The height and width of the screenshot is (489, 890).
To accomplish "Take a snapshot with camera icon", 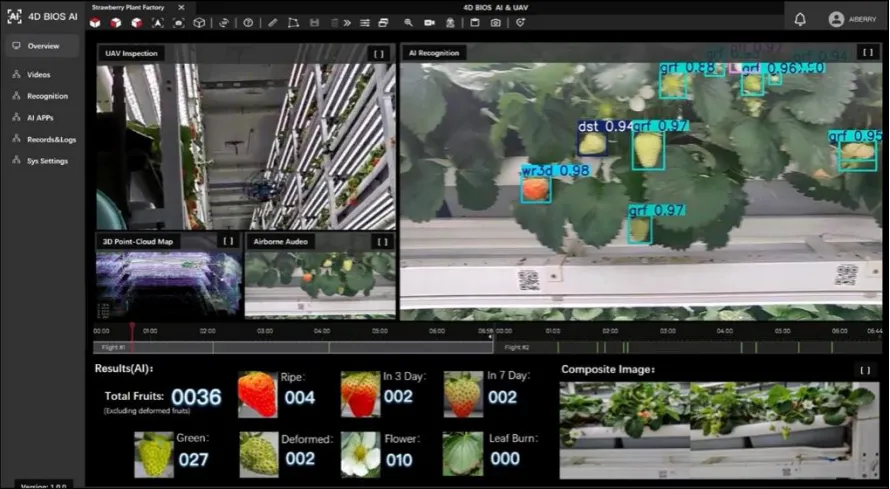I will tap(495, 22).
